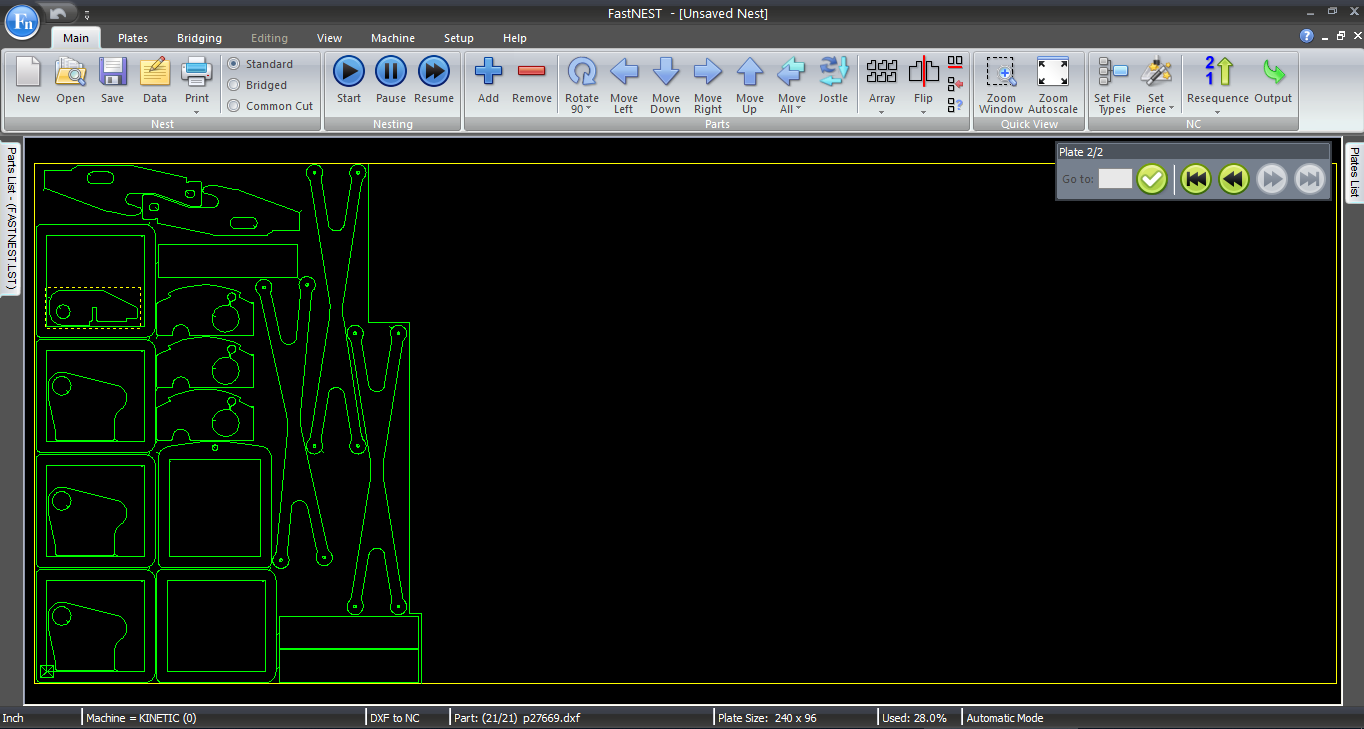Click the small parts icon with red underline
Image resolution: width=1364 pixels, height=729 pixels.
[955, 64]
